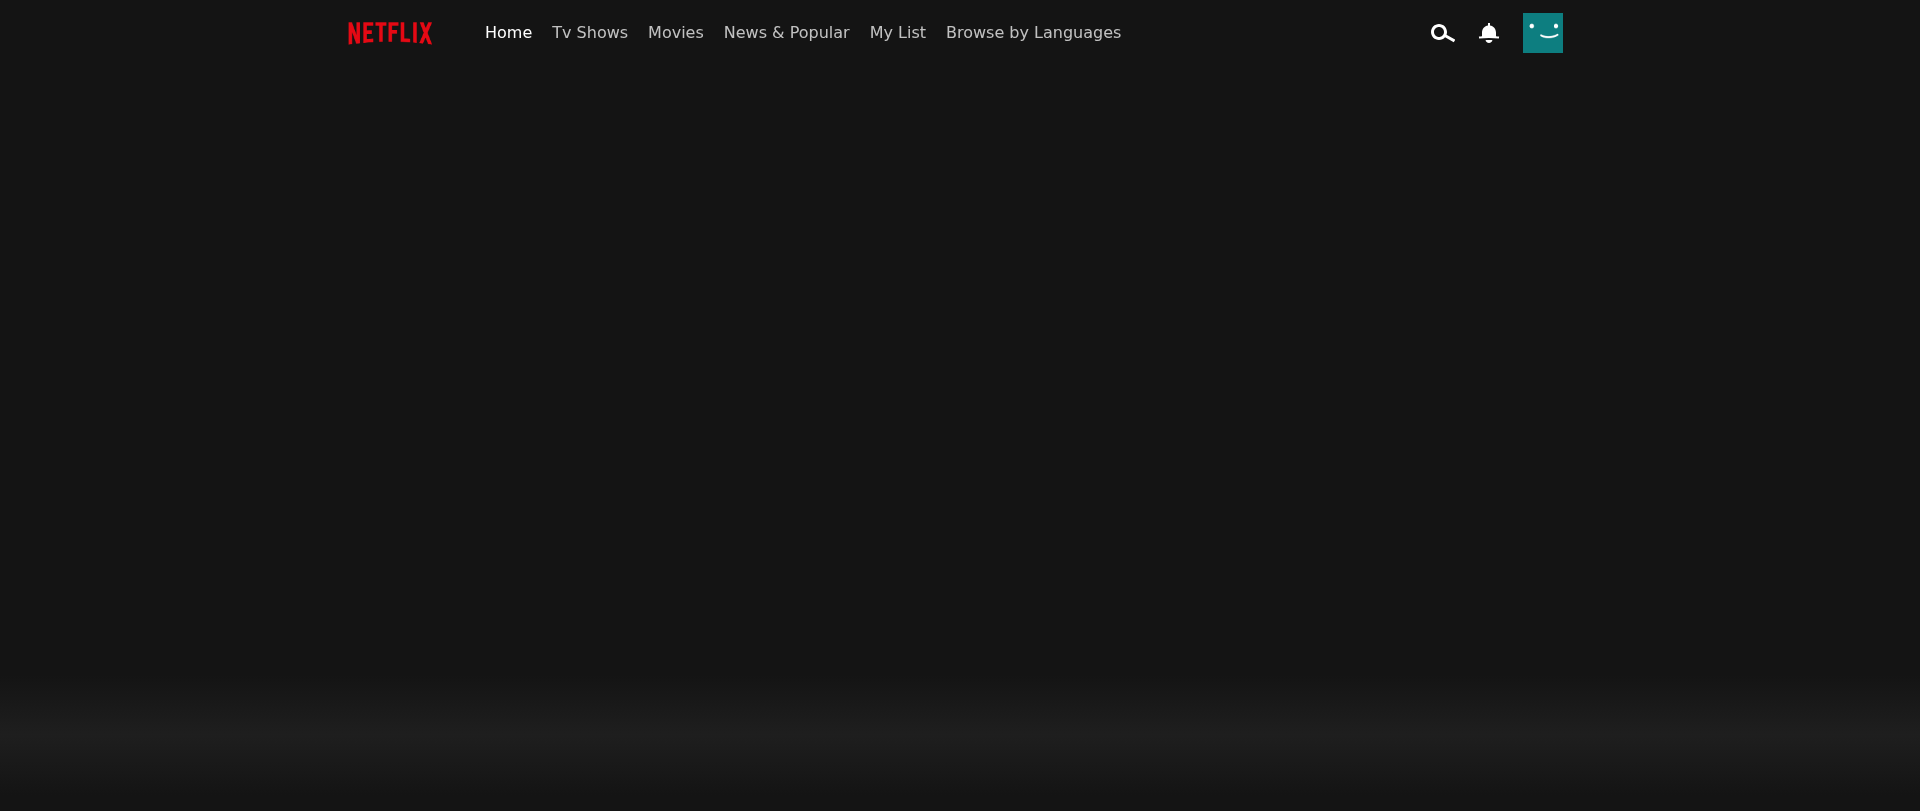The height and width of the screenshot is (811, 1920).
Task: Return to homepage via Netflix wordmark
Action: (x=390, y=33)
